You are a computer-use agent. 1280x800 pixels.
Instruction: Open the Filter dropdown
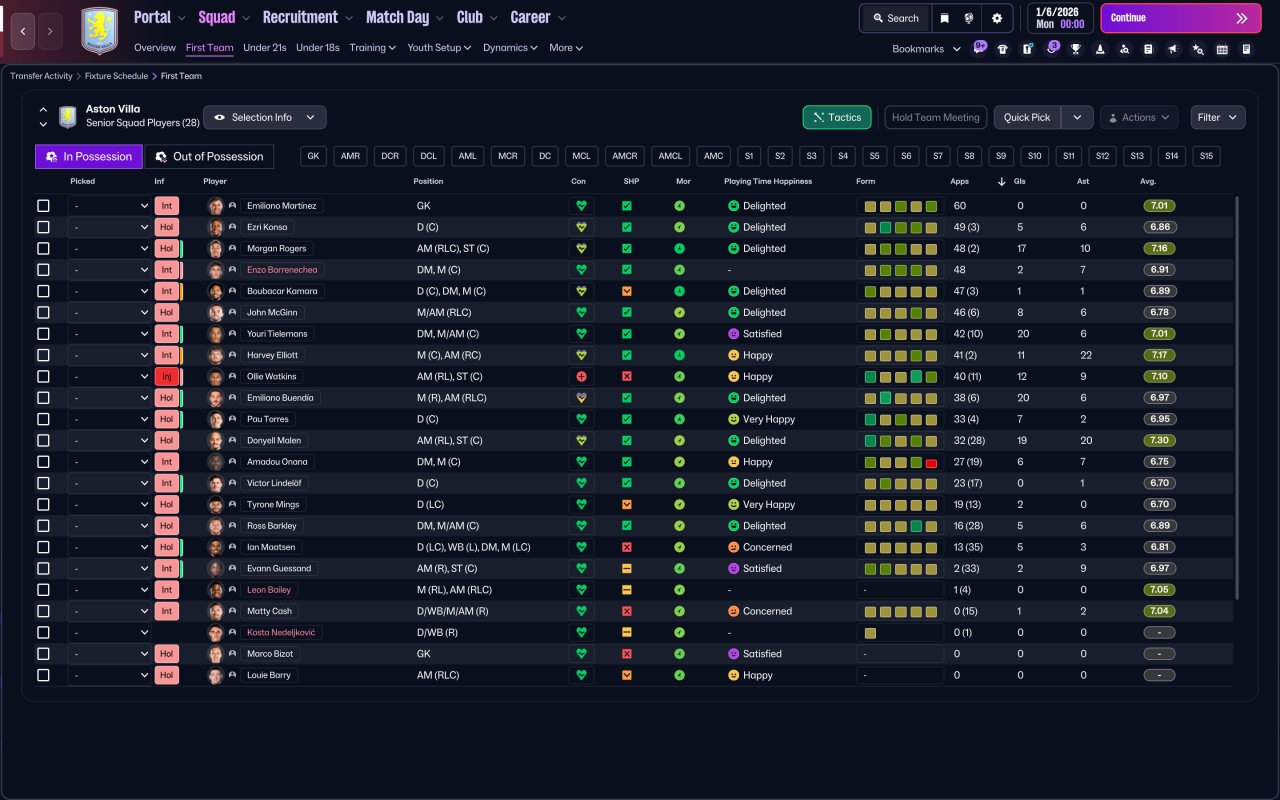point(1218,117)
